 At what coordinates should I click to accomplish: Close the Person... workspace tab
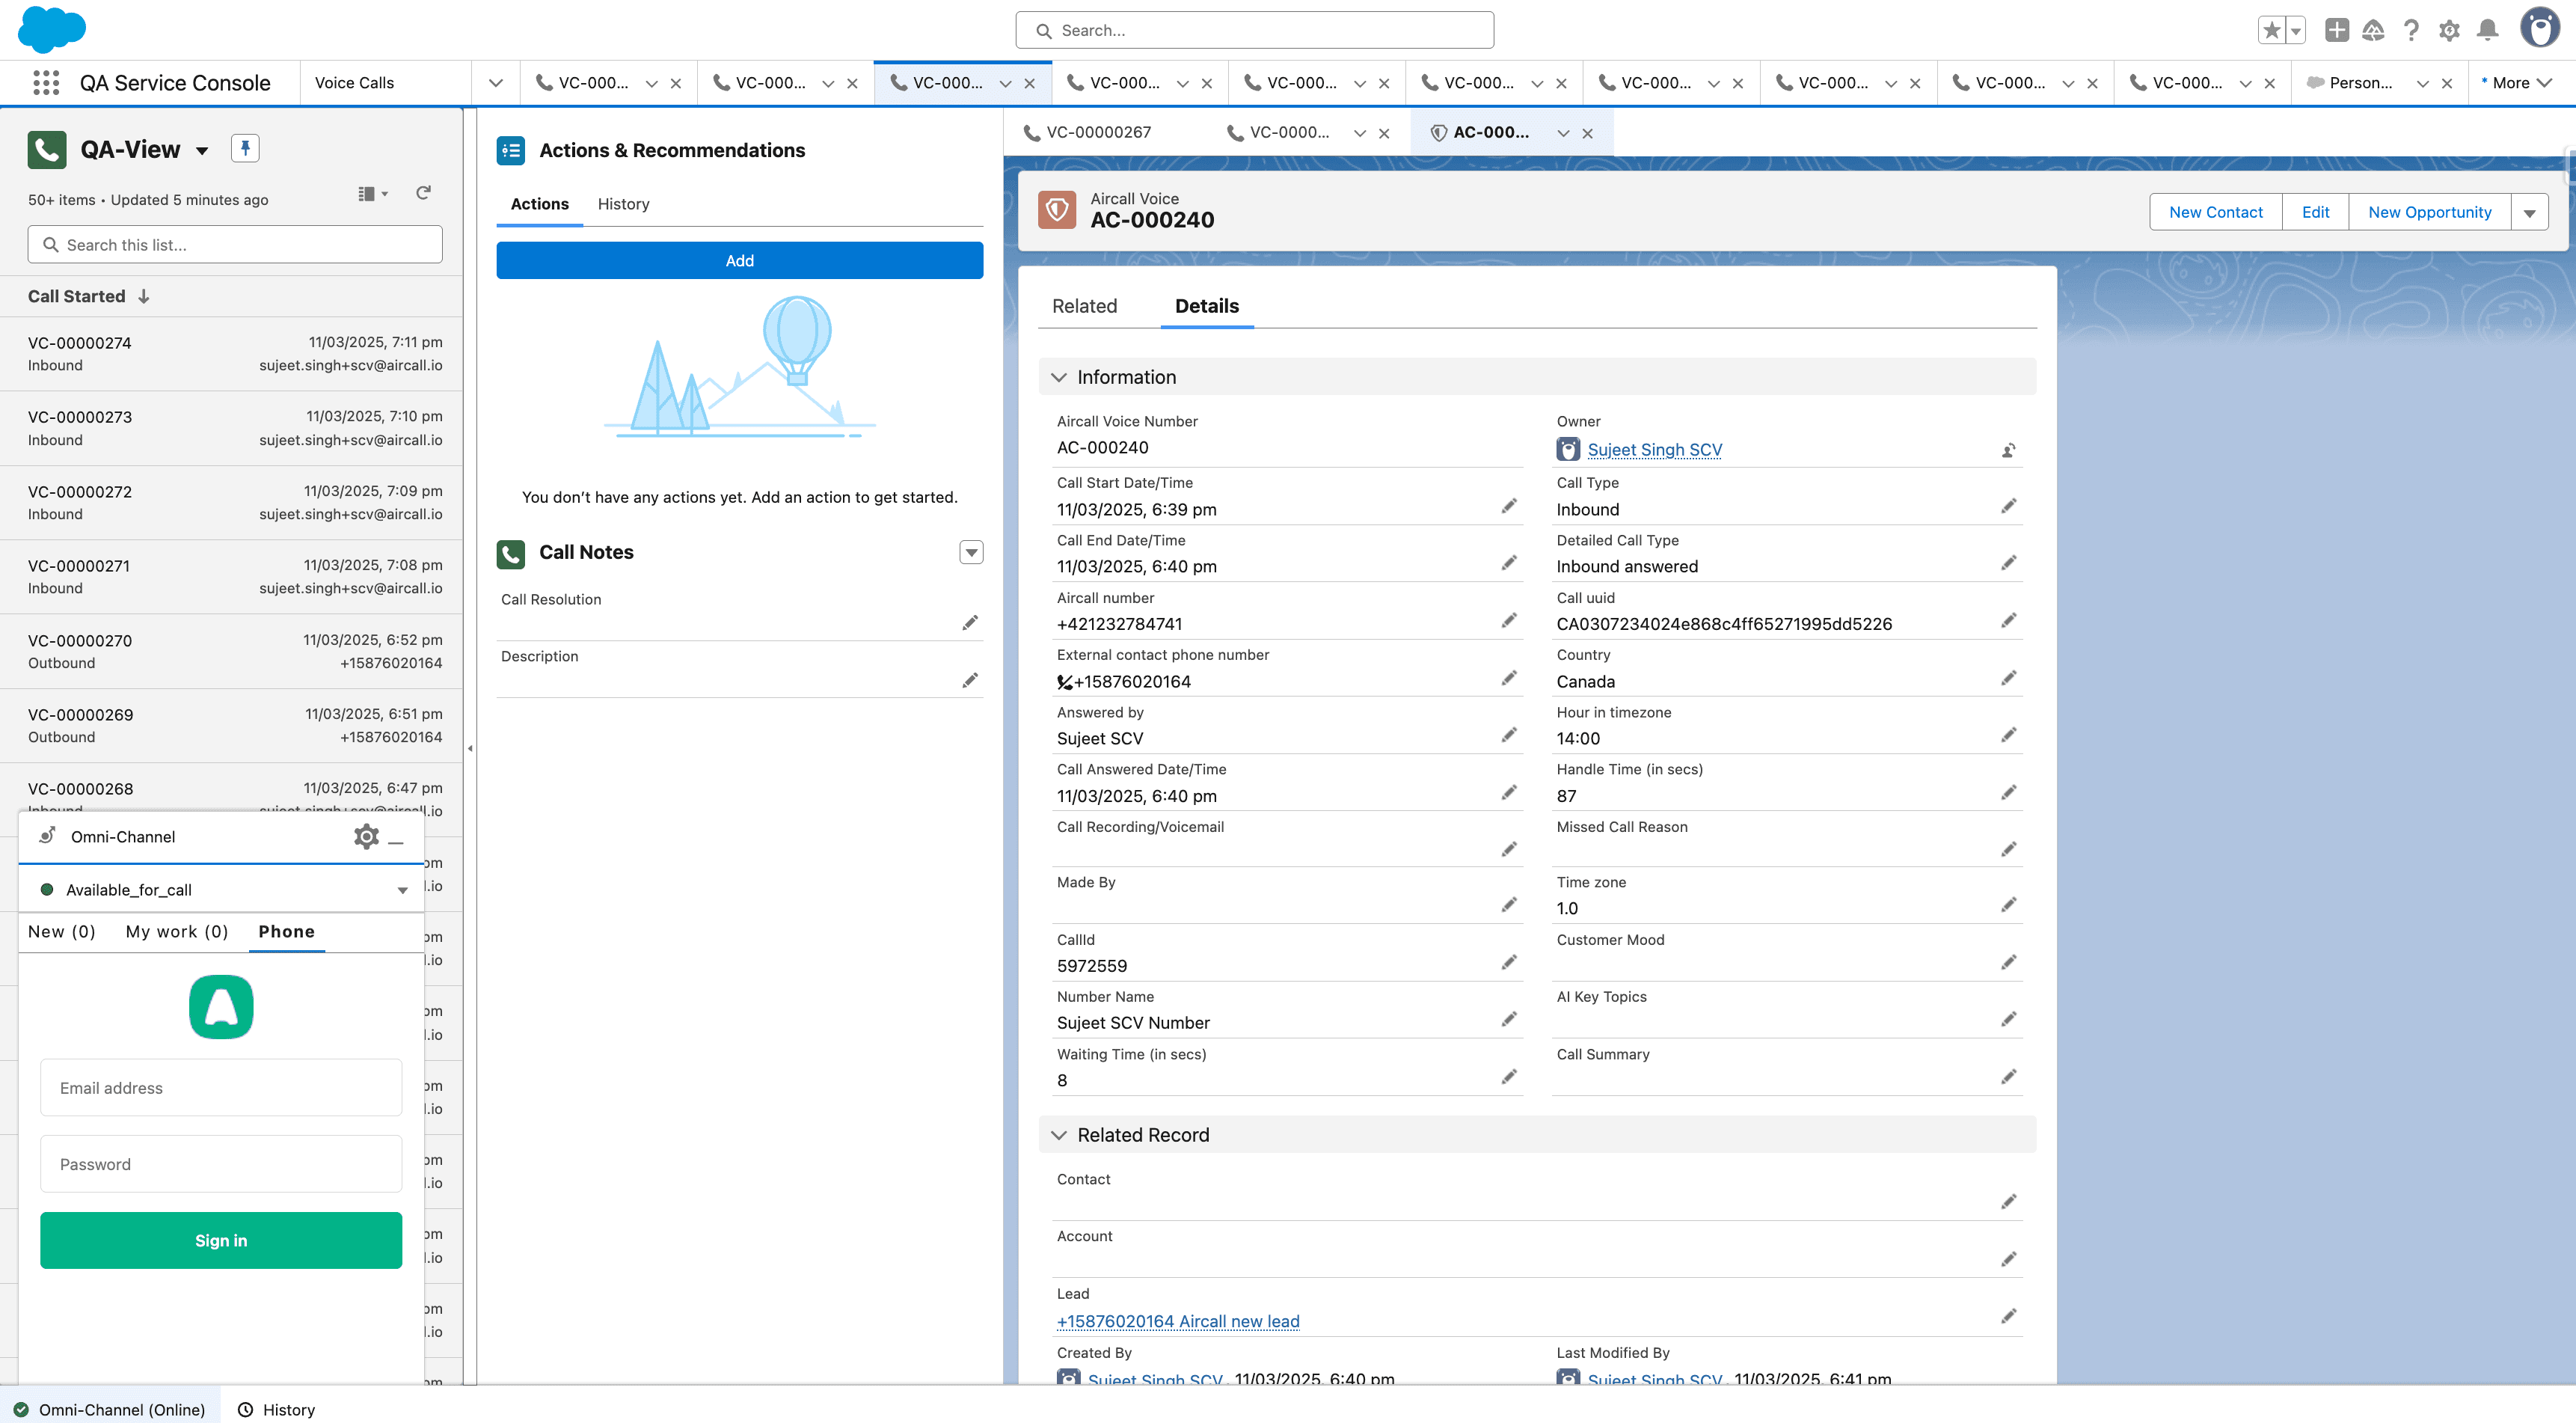click(2447, 83)
